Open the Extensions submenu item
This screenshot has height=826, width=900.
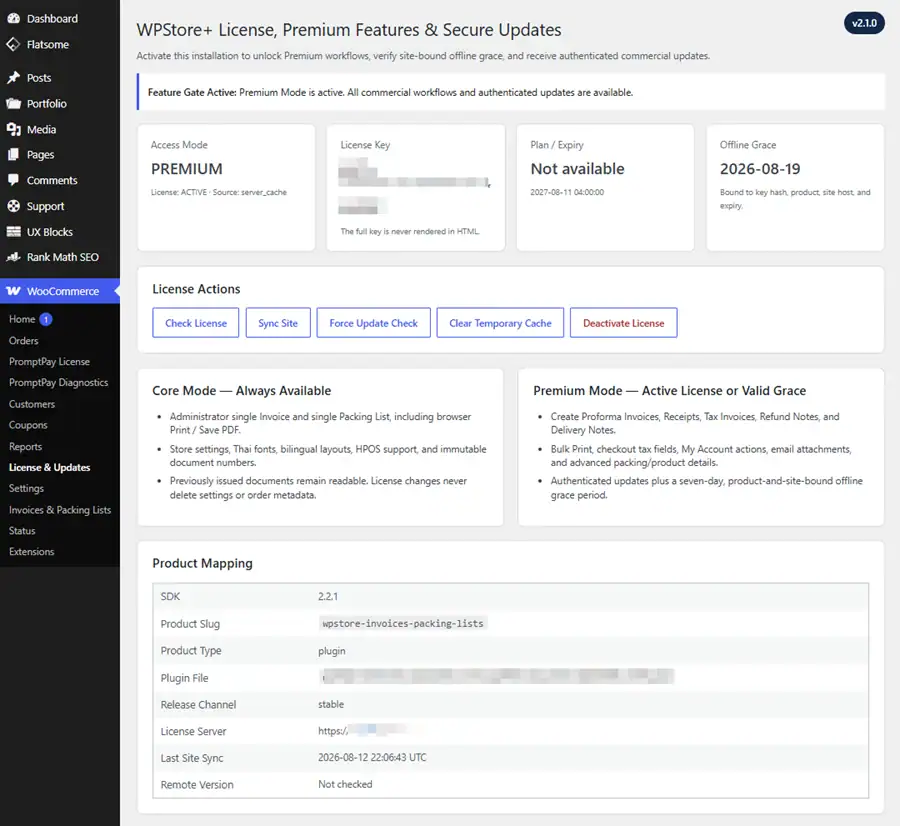click(x=32, y=552)
